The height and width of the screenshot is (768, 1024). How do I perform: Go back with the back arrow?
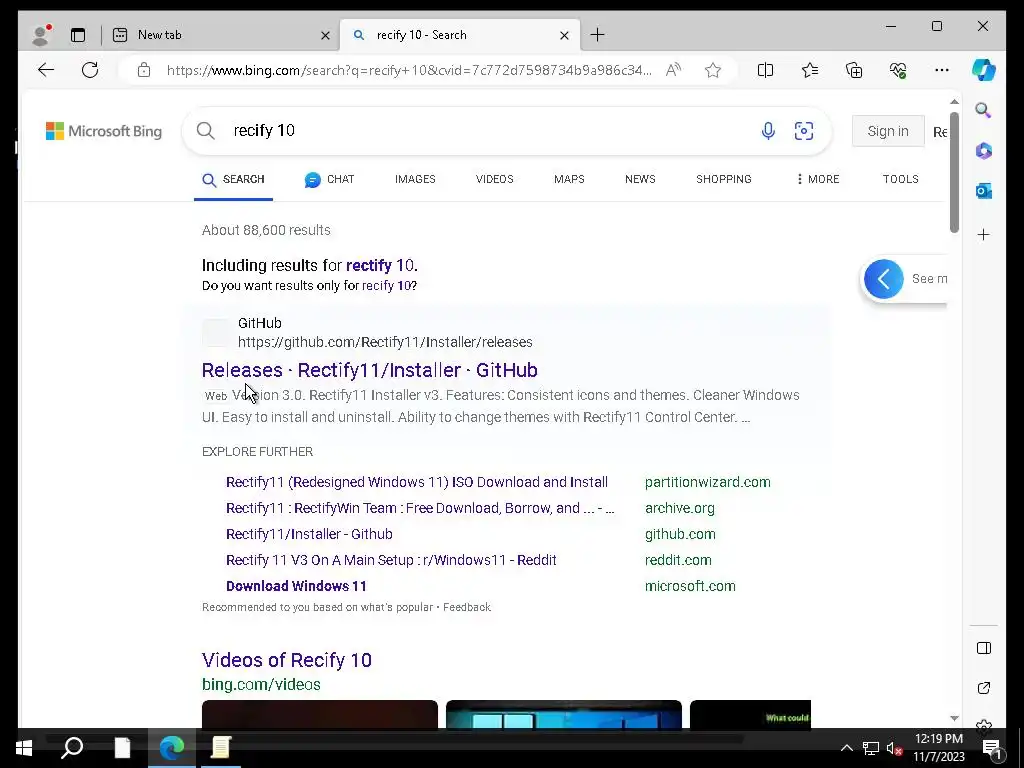[46, 70]
